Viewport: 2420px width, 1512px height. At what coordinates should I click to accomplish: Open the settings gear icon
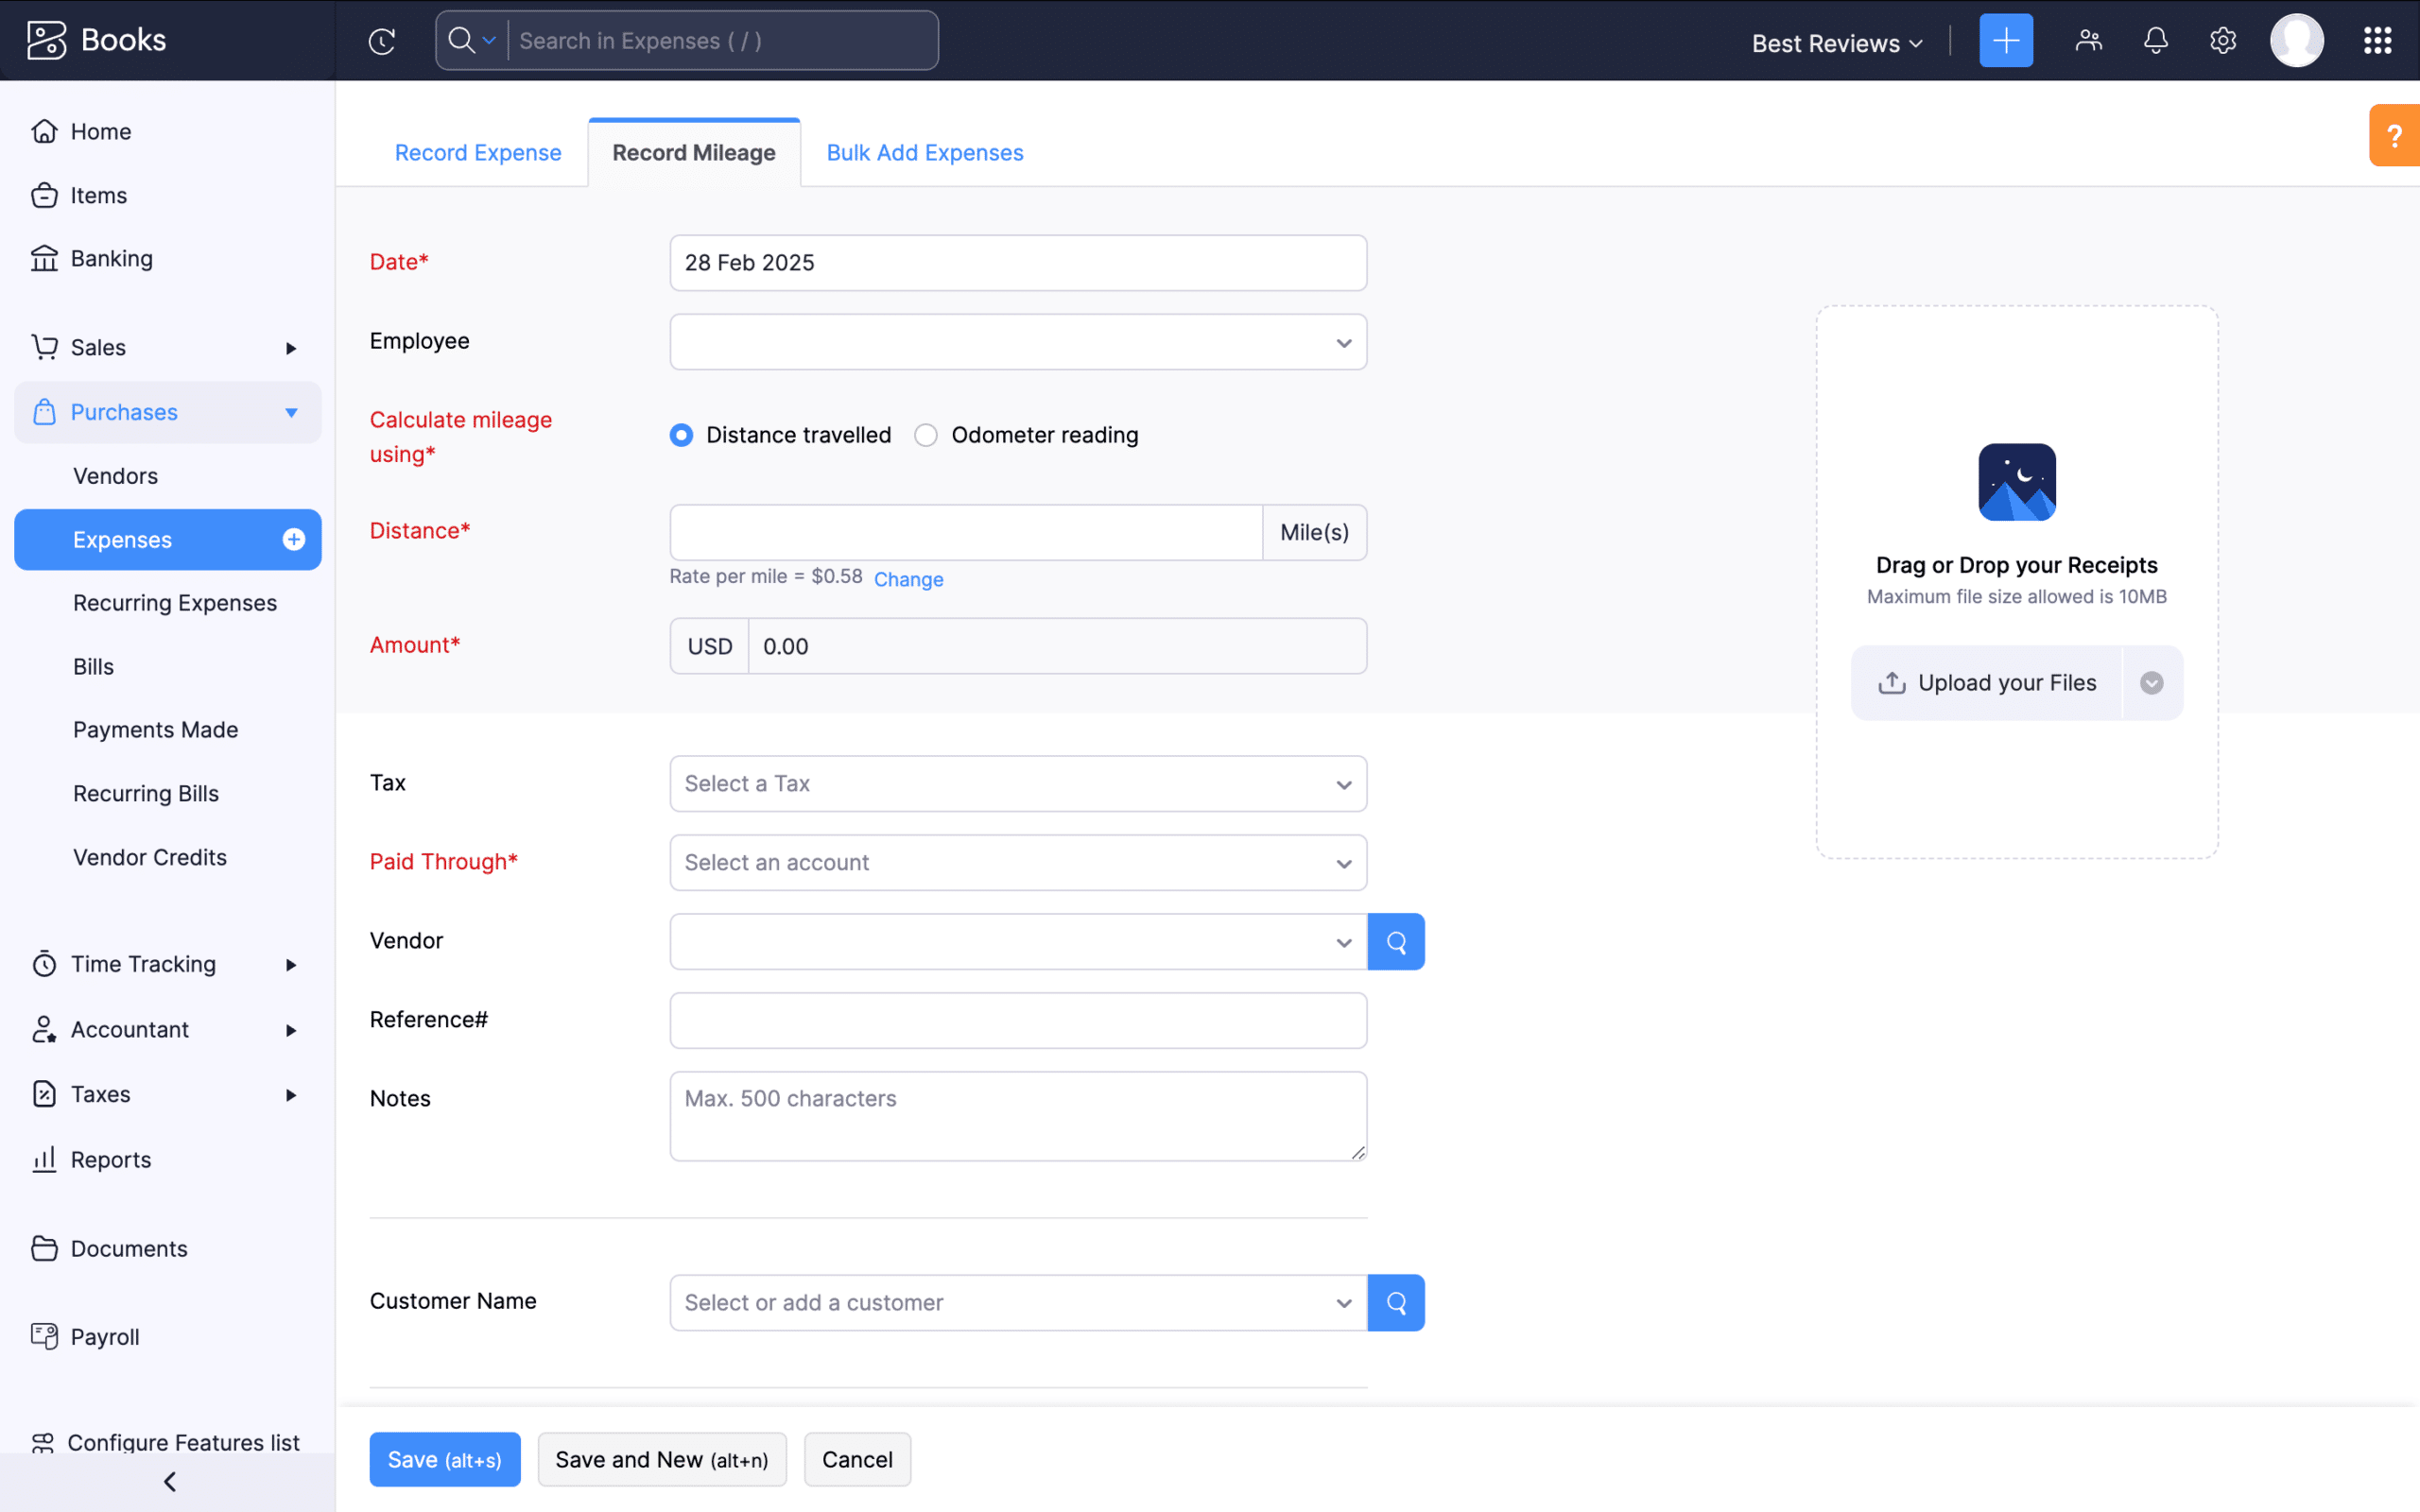pyautogui.click(x=2222, y=41)
